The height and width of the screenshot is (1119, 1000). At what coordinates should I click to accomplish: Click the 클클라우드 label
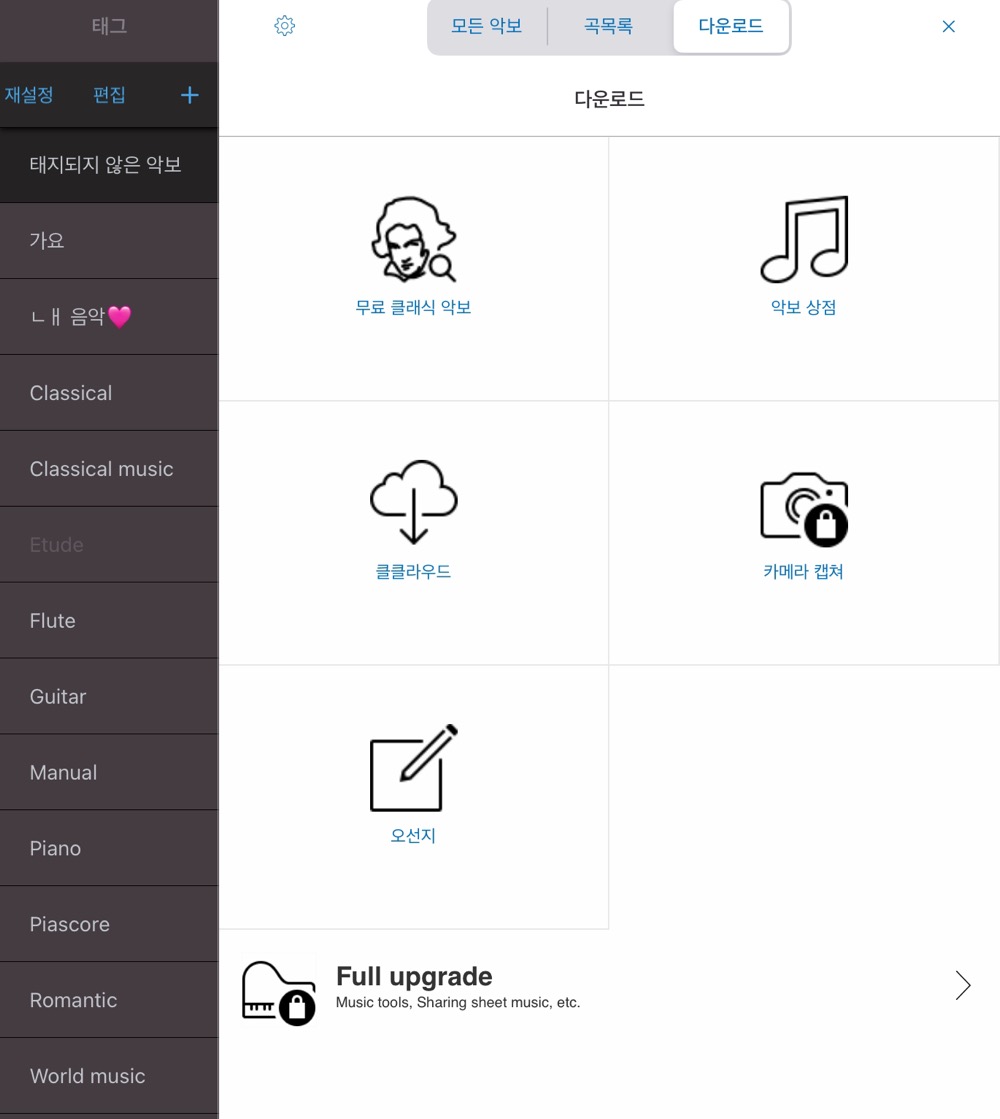tap(413, 572)
